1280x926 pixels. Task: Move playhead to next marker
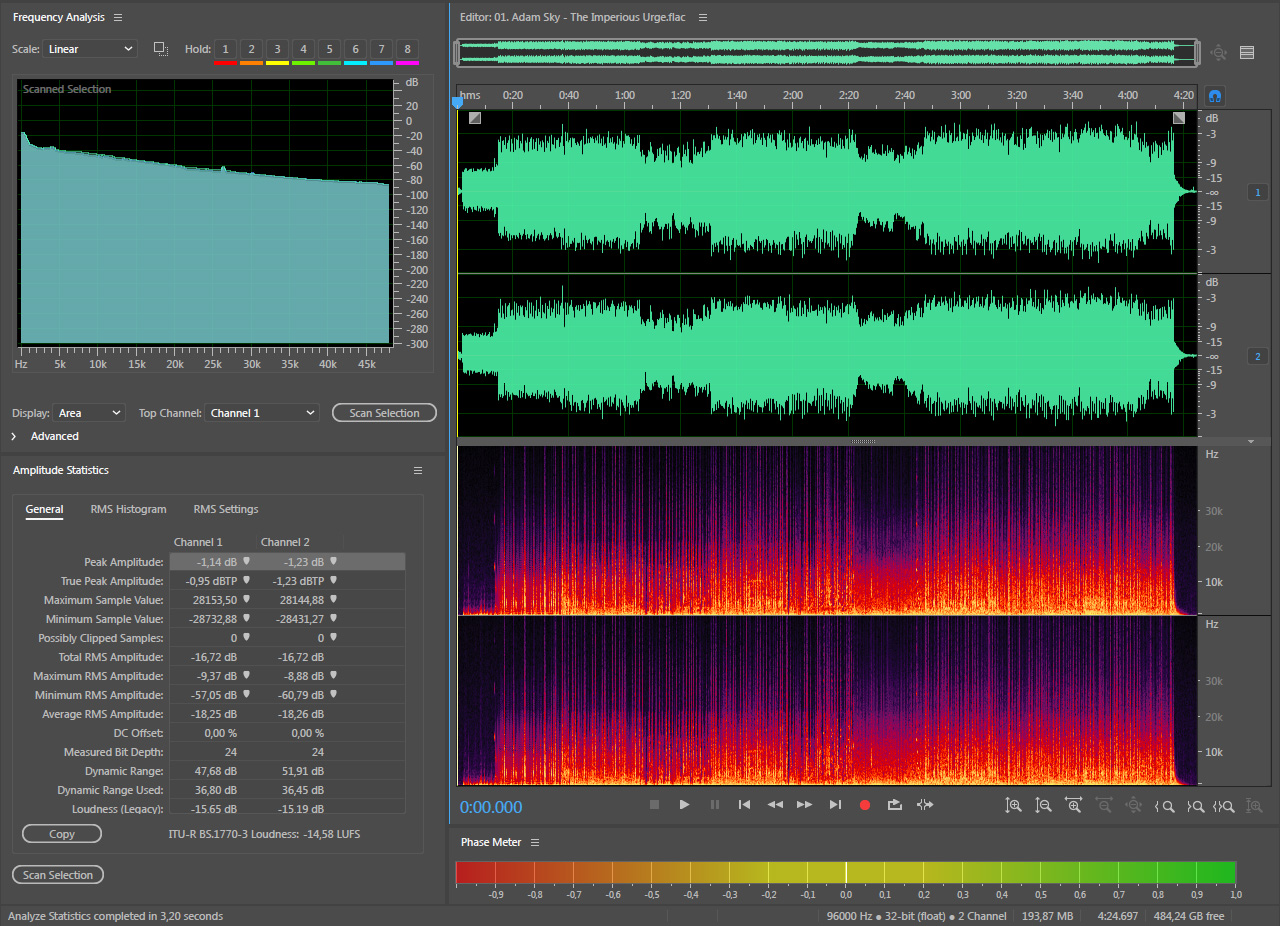pos(835,804)
